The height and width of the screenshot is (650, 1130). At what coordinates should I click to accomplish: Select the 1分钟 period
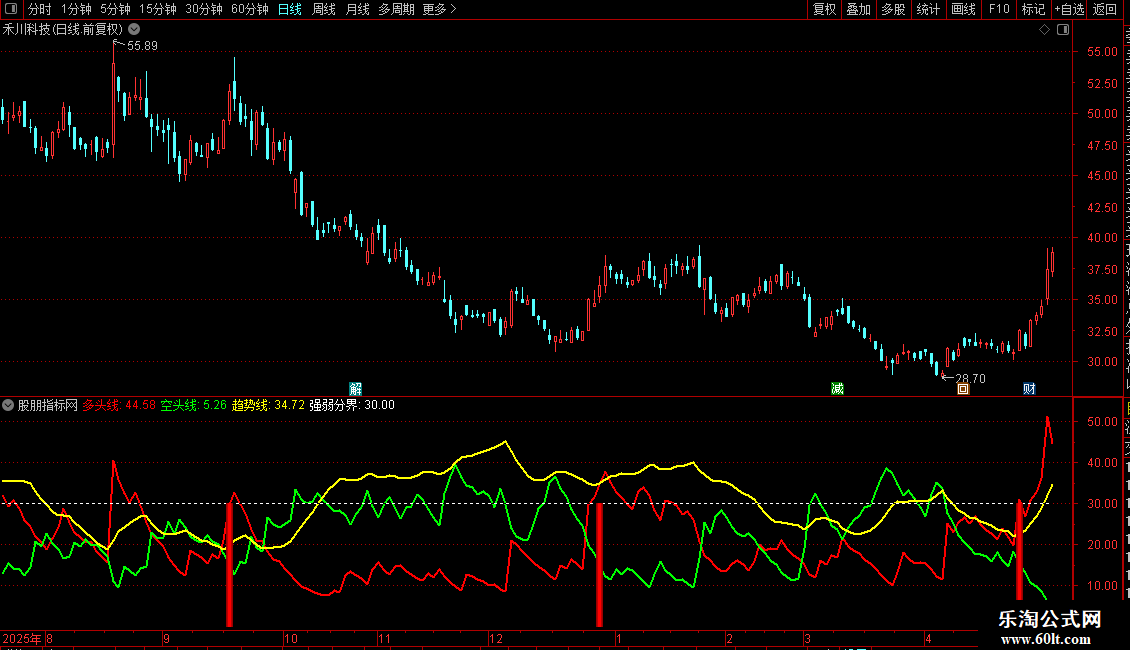76,9
